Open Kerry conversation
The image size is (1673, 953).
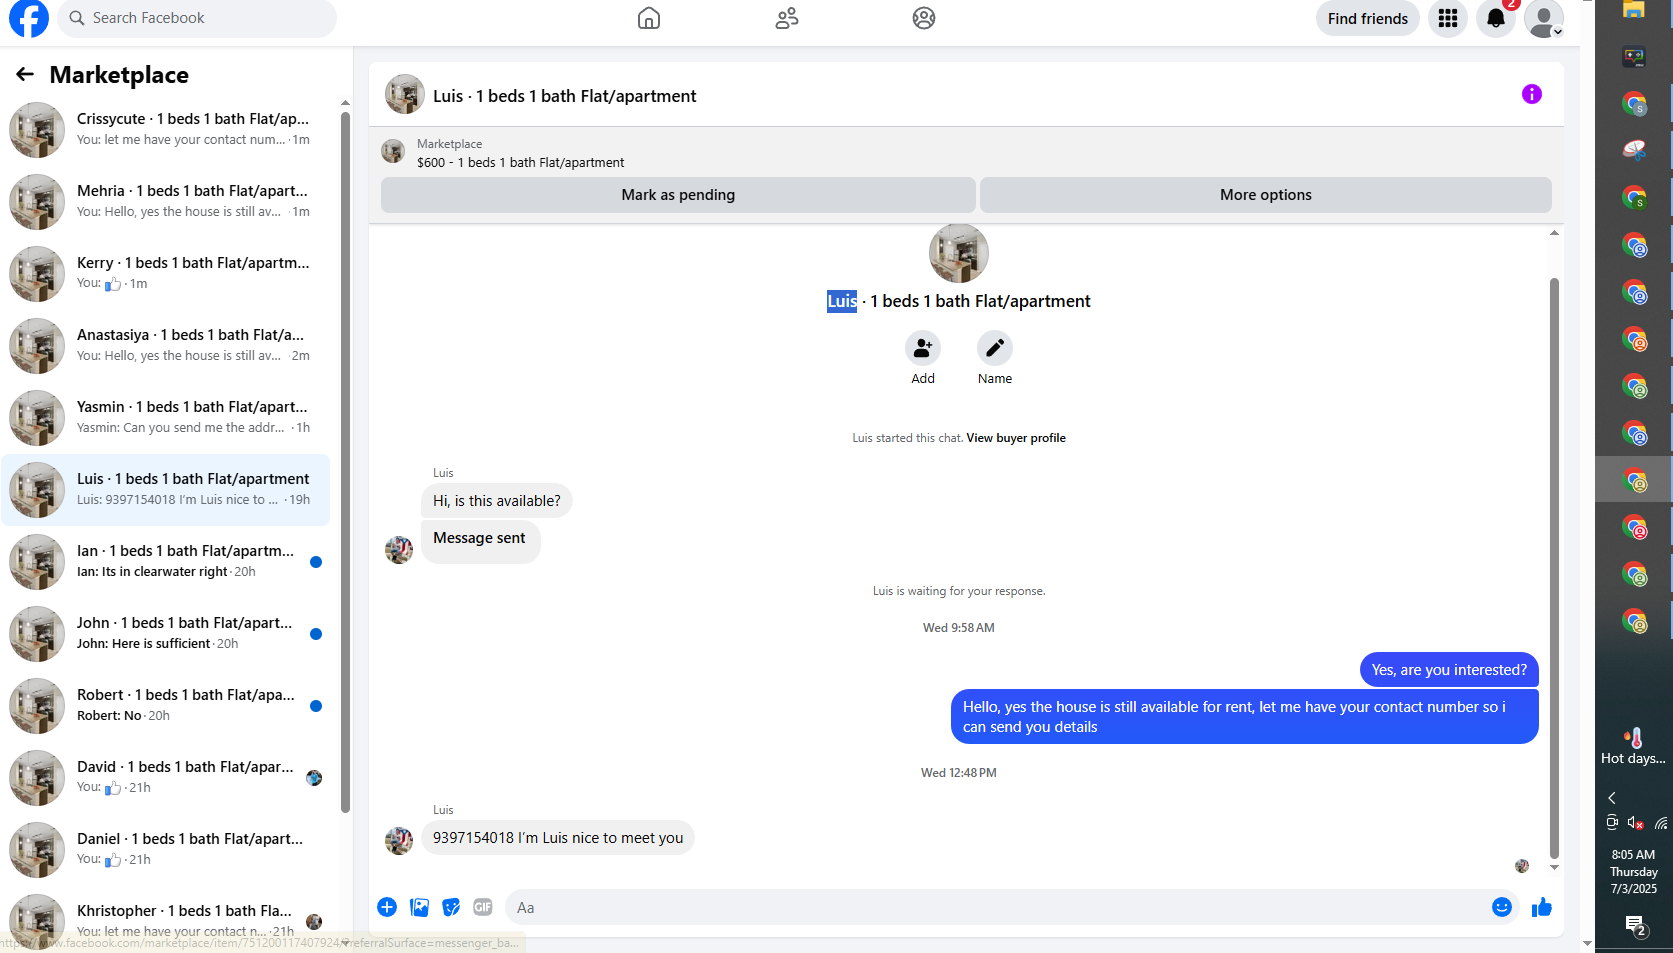[x=166, y=274]
